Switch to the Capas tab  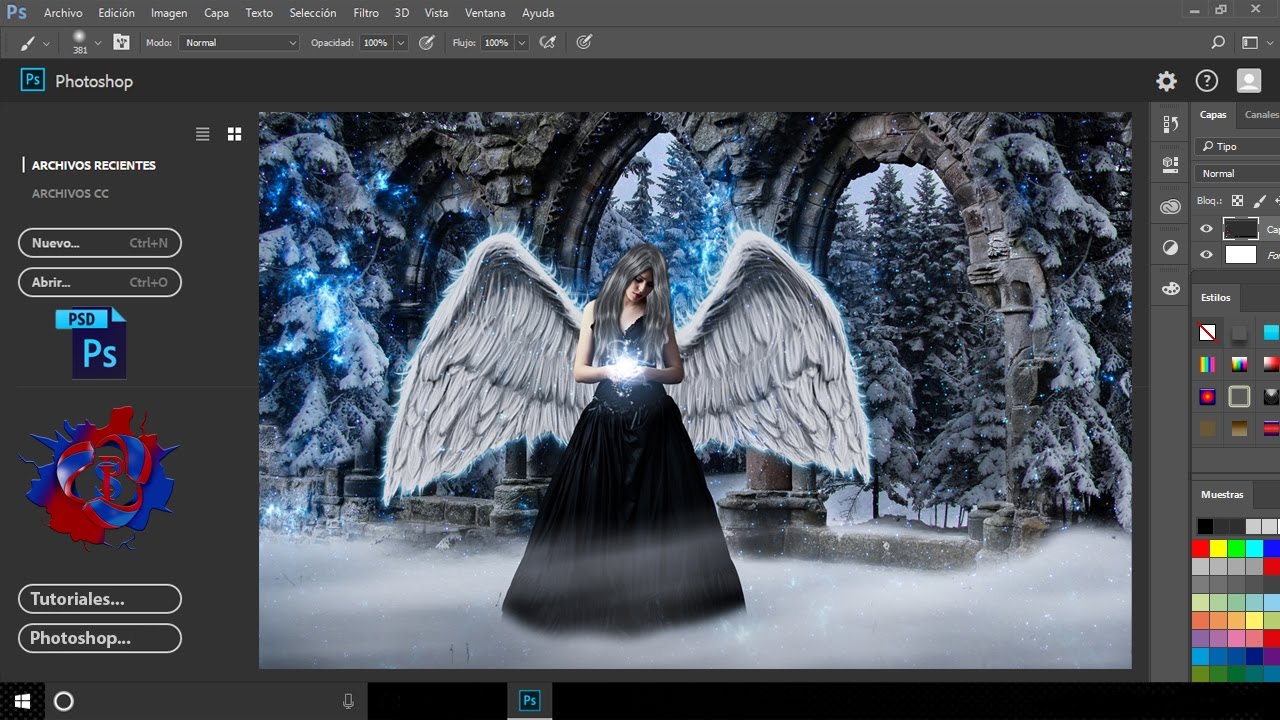click(1213, 115)
